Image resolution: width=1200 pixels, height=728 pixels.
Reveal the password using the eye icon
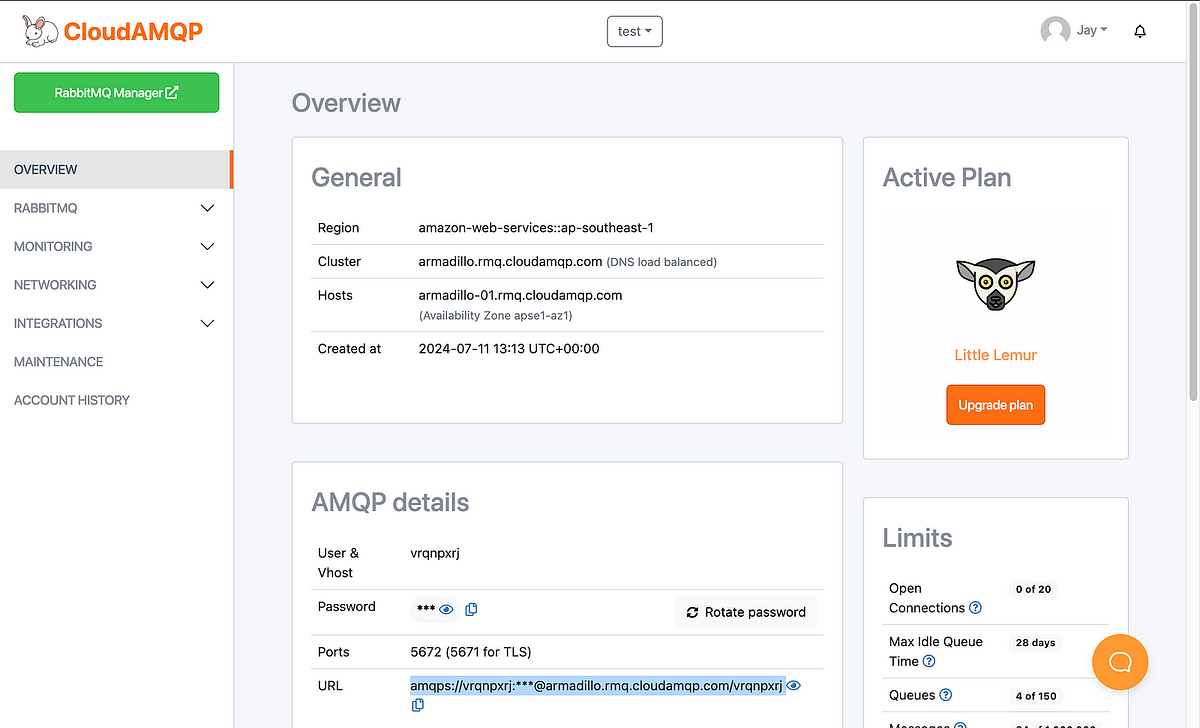[446, 609]
